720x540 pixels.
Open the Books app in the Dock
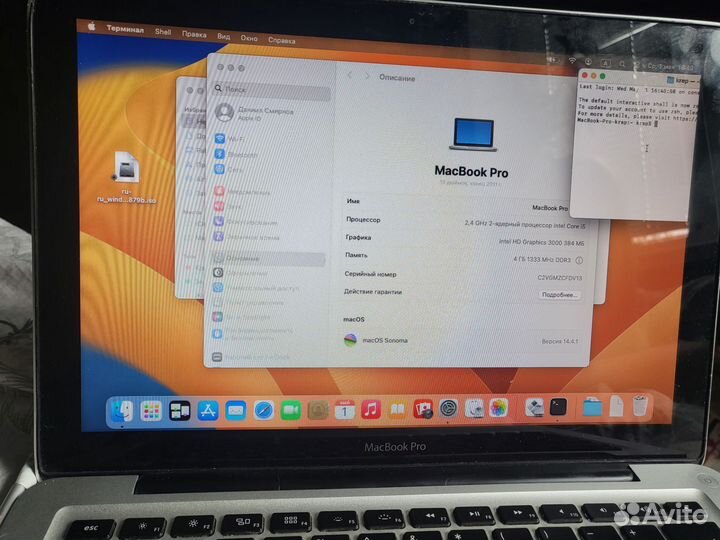click(x=397, y=409)
